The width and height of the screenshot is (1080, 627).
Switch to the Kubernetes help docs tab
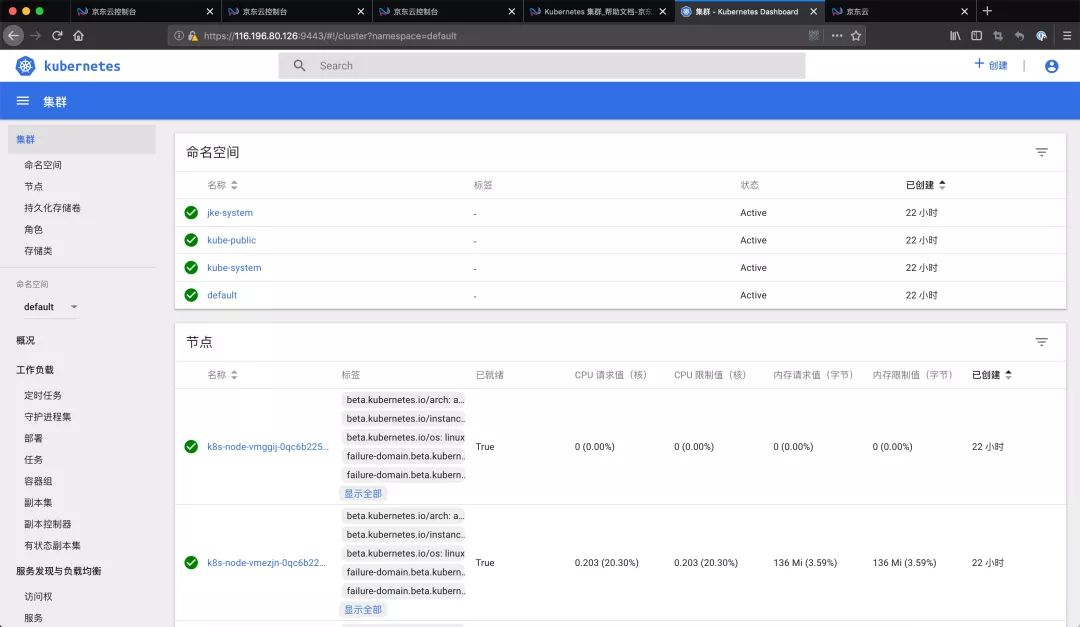[x=598, y=12]
